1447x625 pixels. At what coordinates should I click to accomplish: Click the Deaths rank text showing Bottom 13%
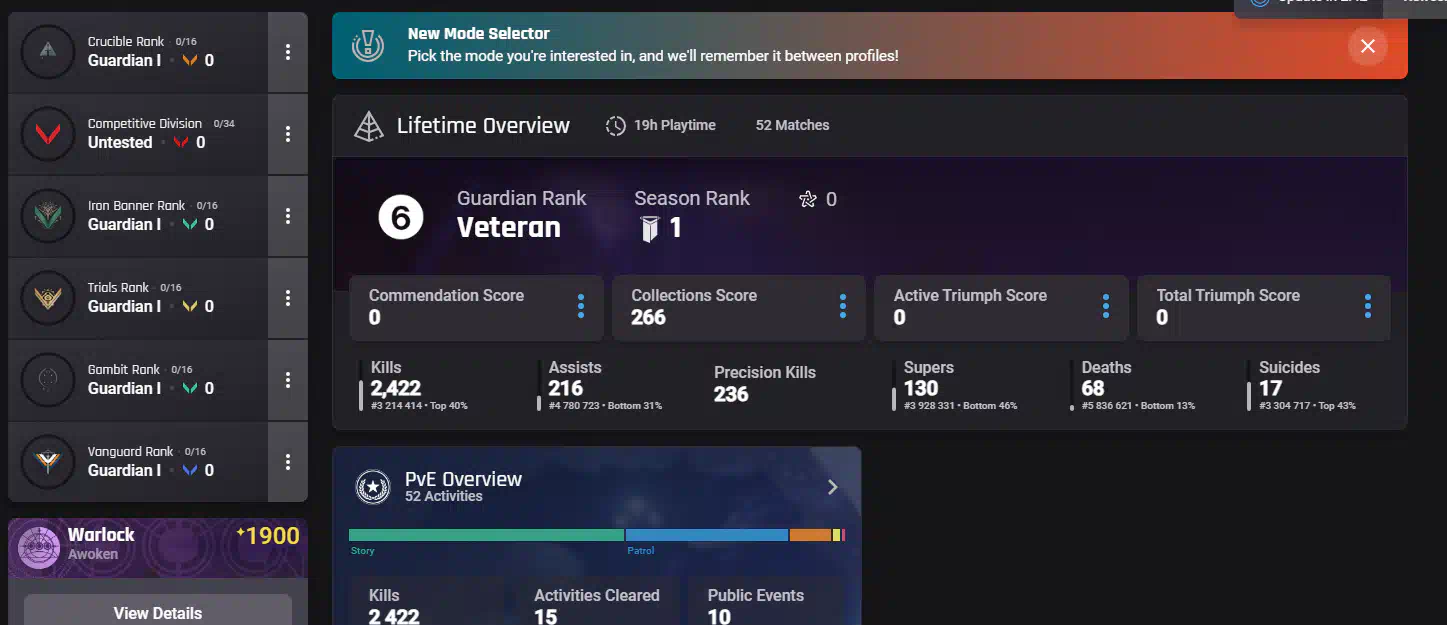tap(1138, 406)
